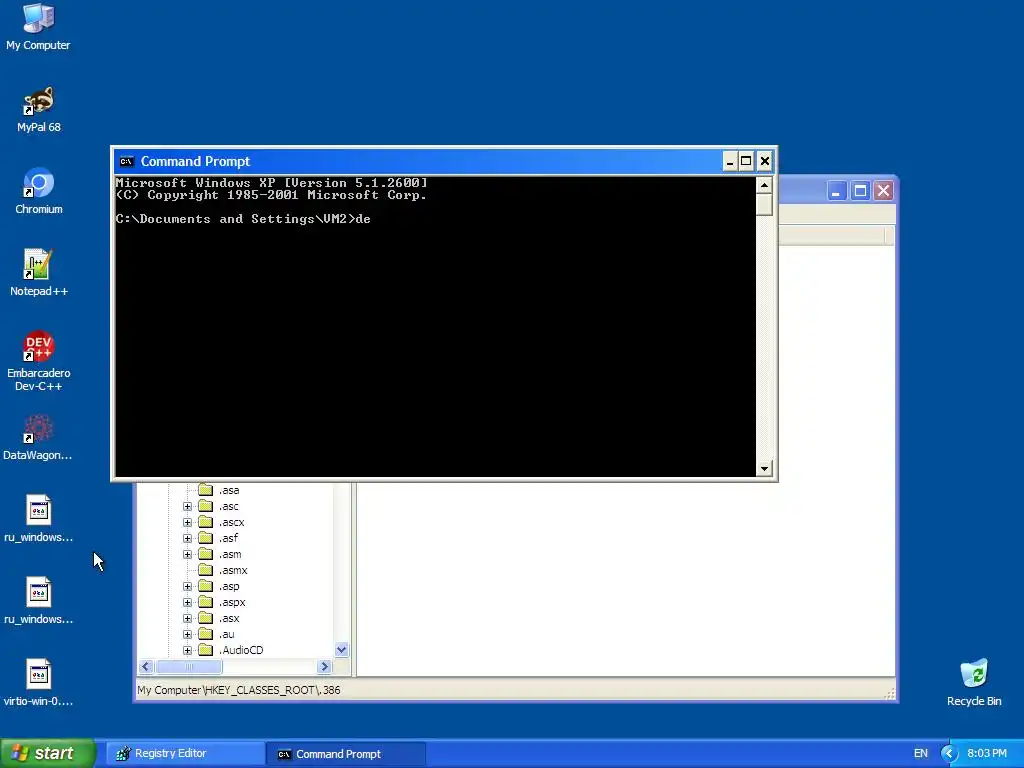Select the .asp registry key
1024x768 pixels.
pyautogui.click(x=229, y=586)
